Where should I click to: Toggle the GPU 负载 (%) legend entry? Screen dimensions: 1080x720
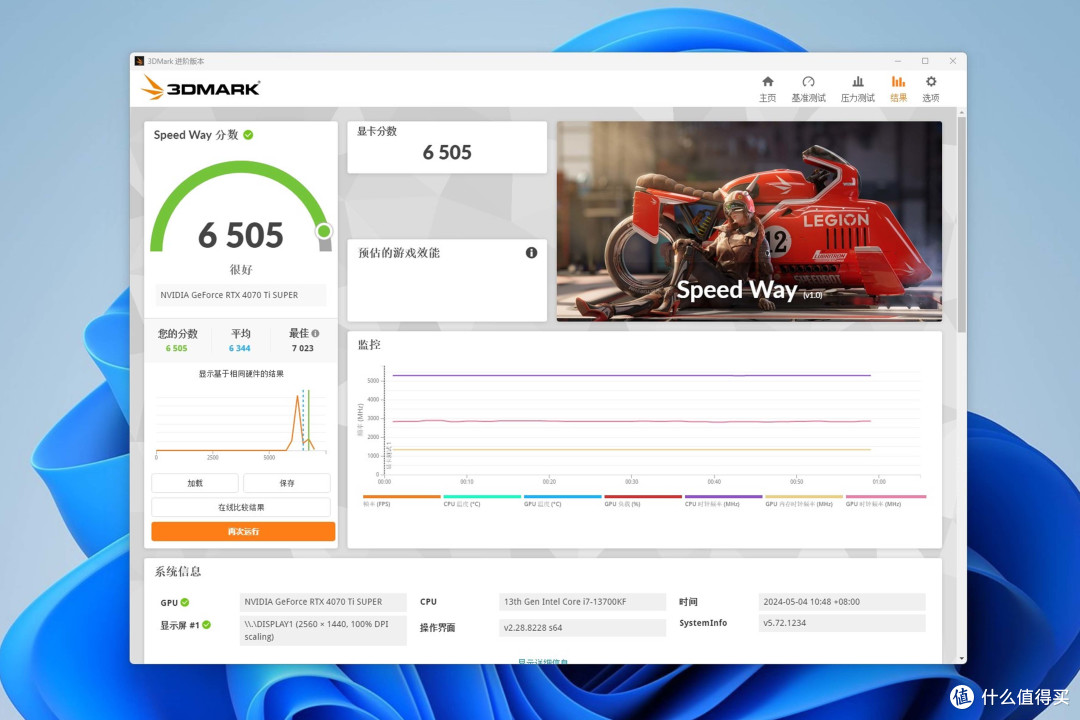pos(643,500)
